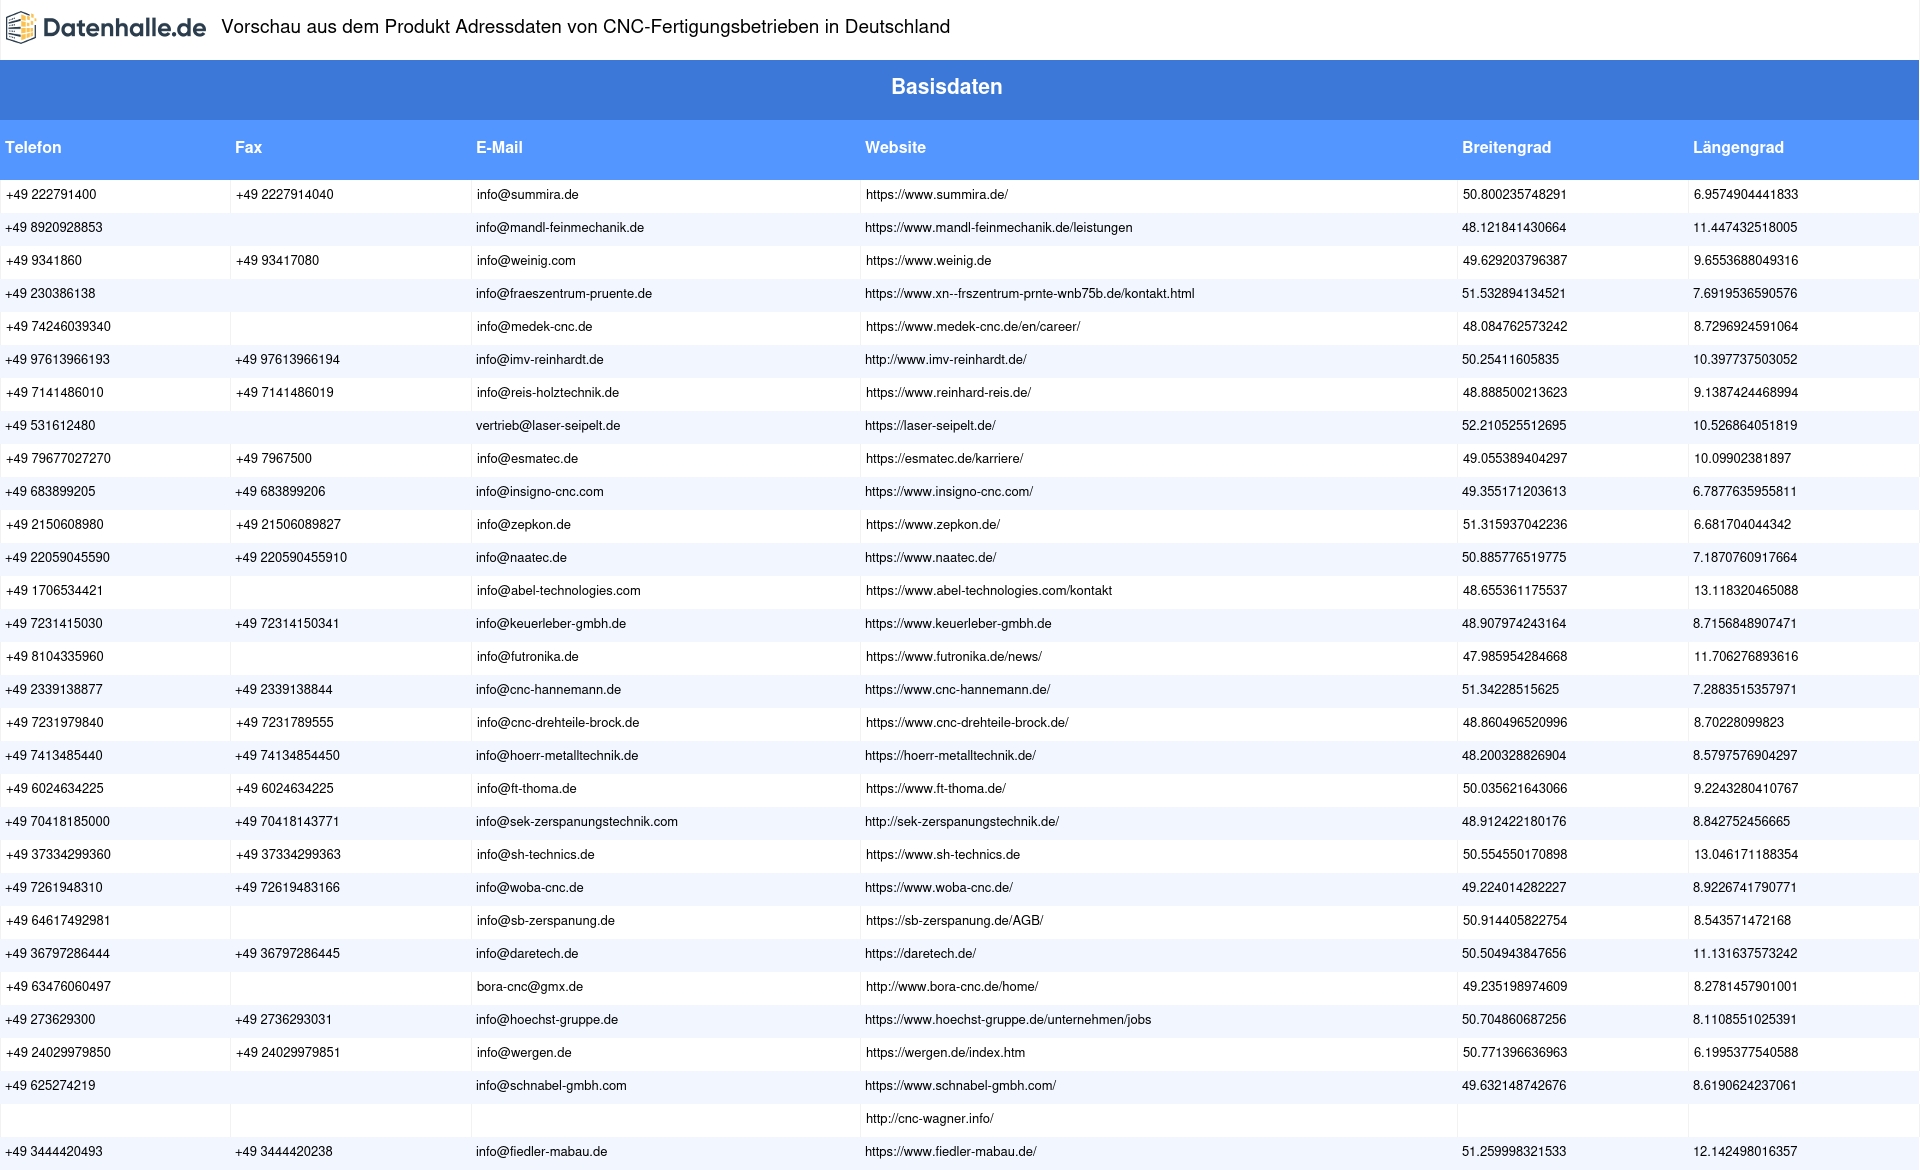Select fax number +49 3444420238
1920x1170 pixels.
coord(284,1152)
